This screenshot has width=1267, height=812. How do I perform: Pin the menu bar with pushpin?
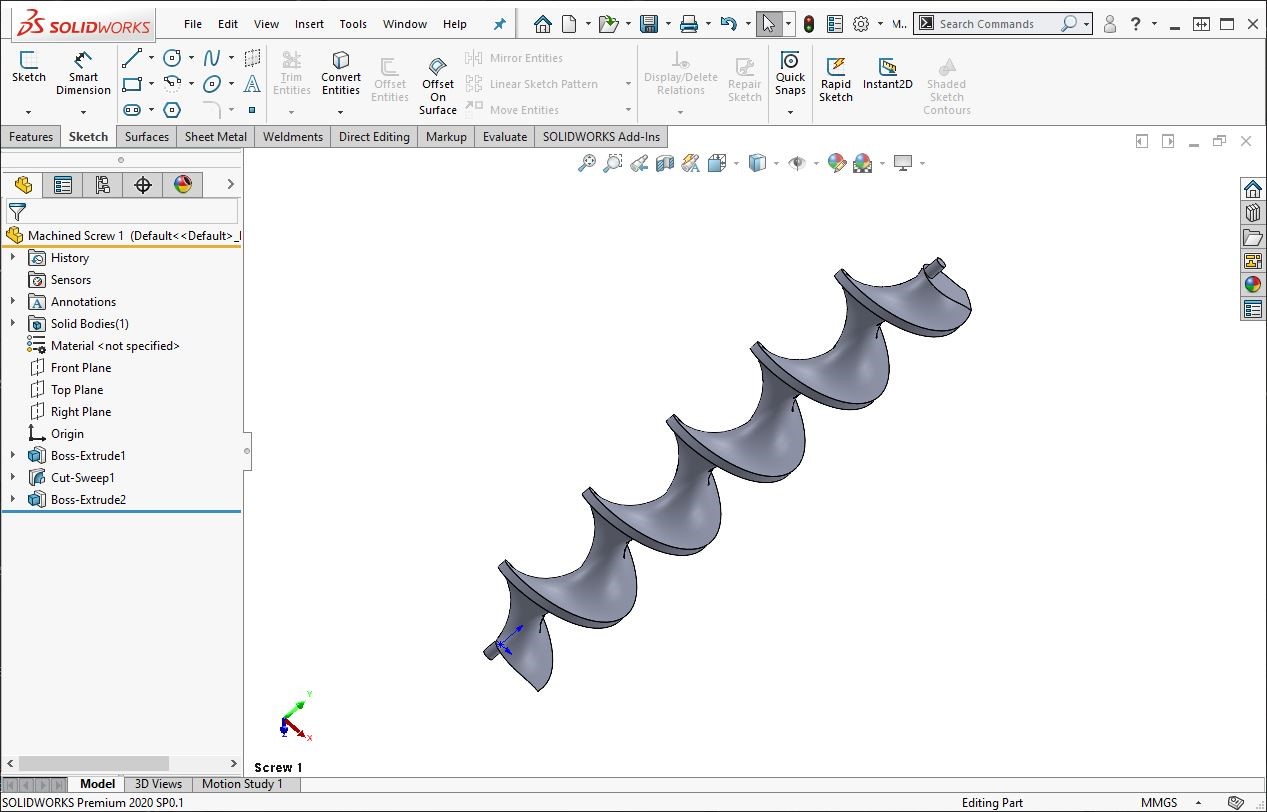click(x=500, y=24)
